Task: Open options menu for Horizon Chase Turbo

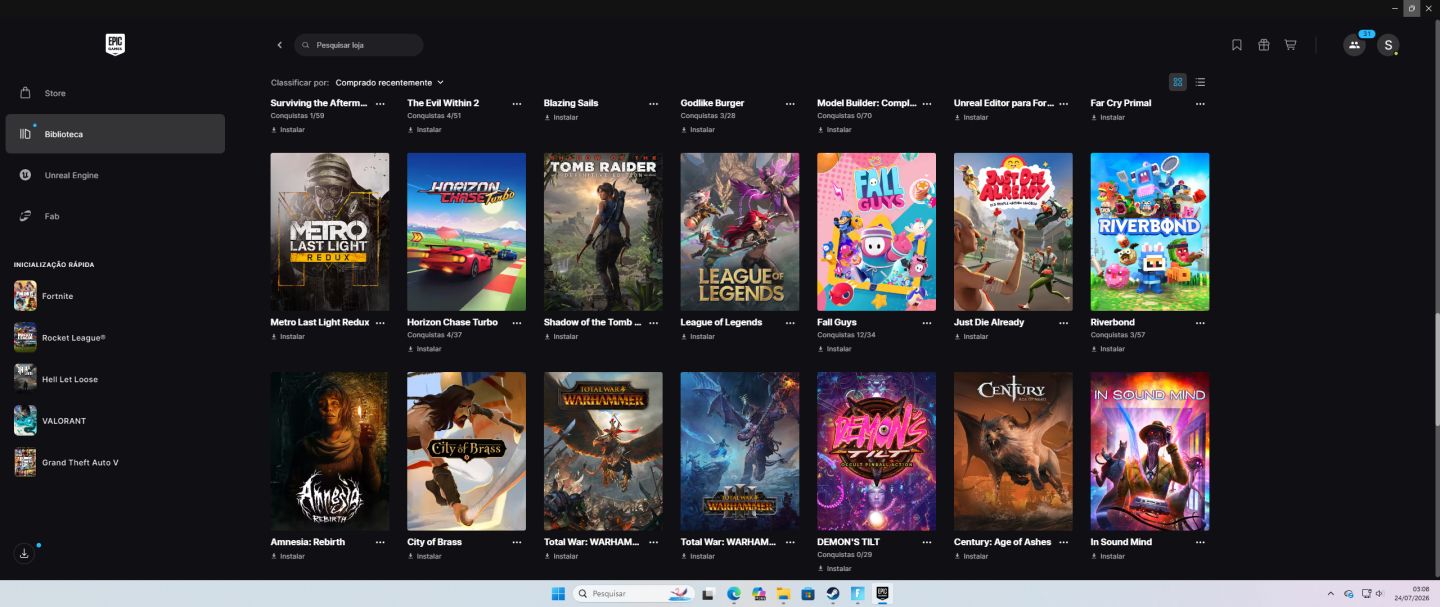Action: click(x=517, y=323)
